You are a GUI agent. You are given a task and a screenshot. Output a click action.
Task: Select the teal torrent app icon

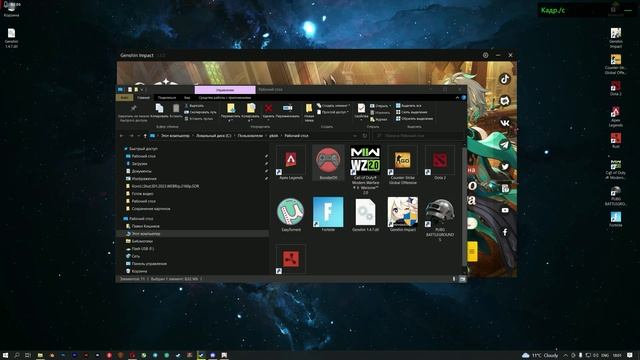pos(291,215)
